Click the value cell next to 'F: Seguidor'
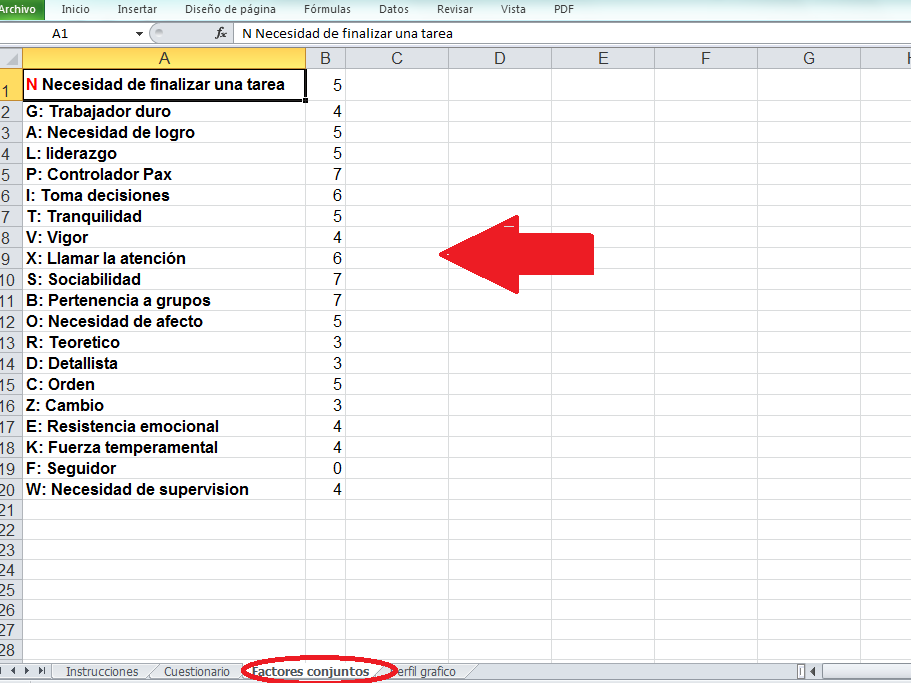The width and height of the screenshot is (911, 683). pyautogui.click(x=325, y=468)
